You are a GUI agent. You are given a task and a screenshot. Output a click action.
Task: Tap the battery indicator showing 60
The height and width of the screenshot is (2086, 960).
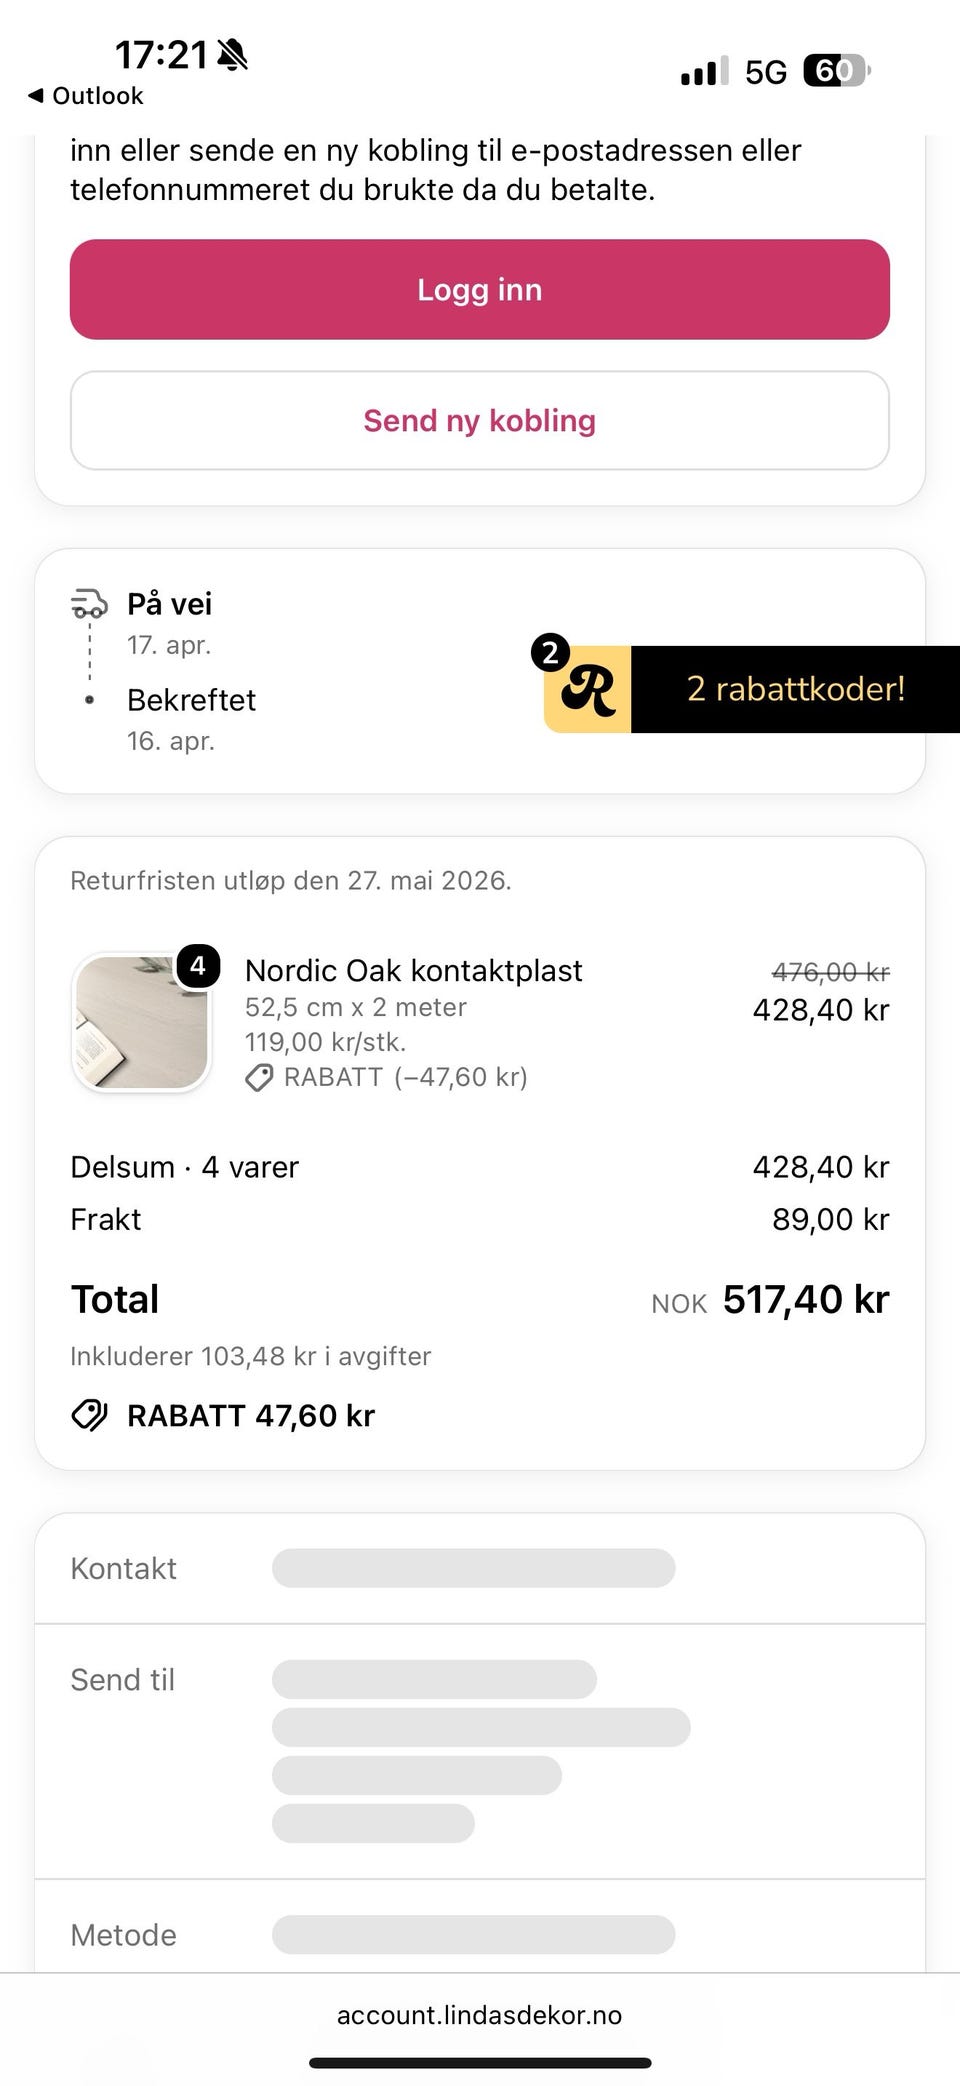[837, 71]
